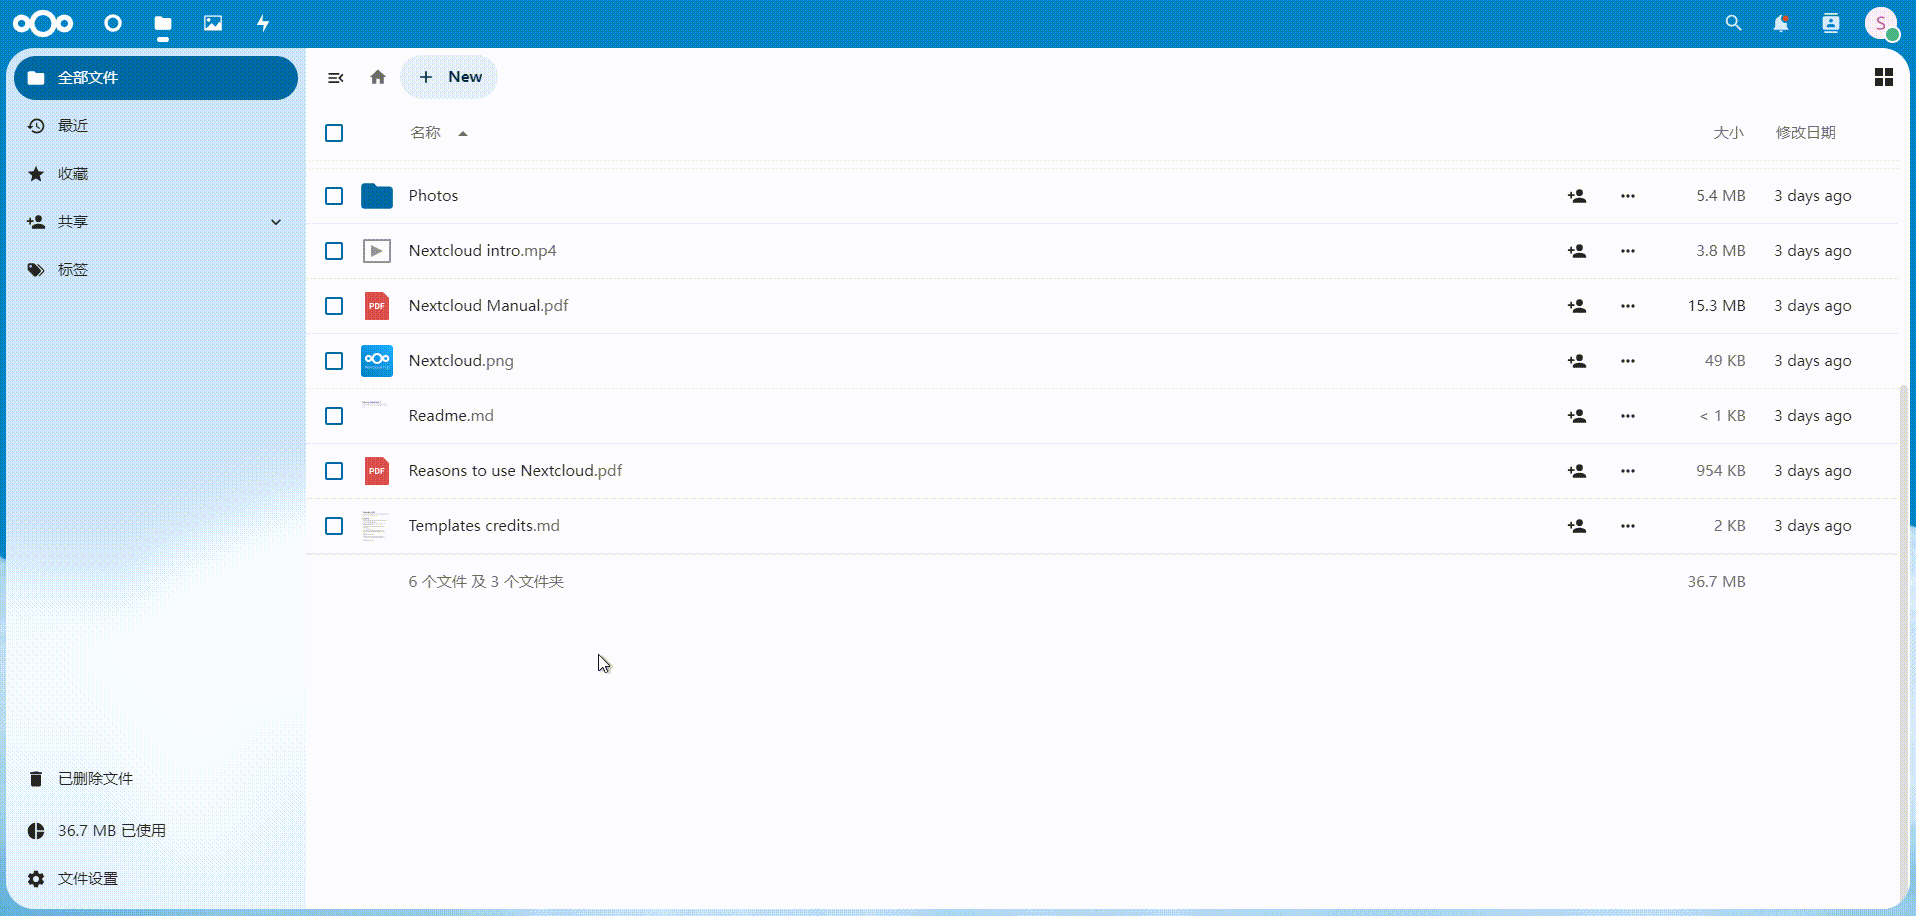This screenshot has width=1916, height=916.
Task: Select Nextcloud intro.mp4 checkbox
Action: pyautogui.click(x=334, y=251)
